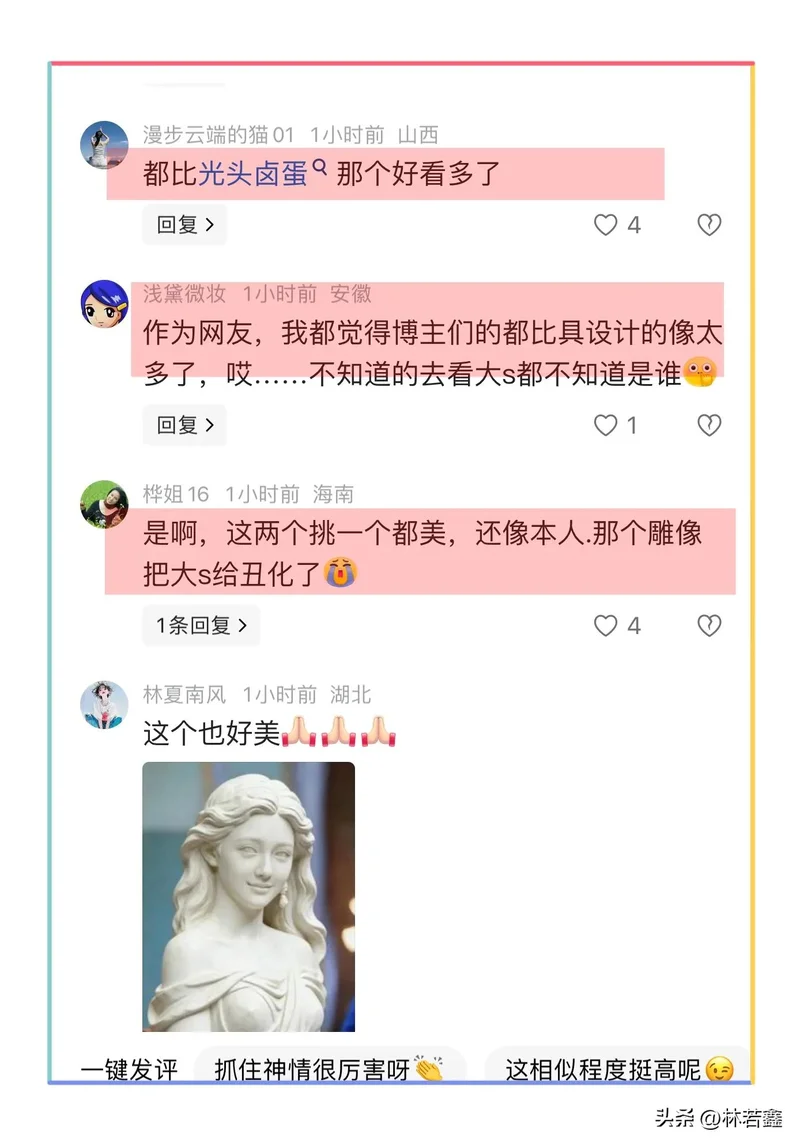Open the white statue image thumbnail
The height and width of the screenshot is (1146, 800).
click(248, 897)
